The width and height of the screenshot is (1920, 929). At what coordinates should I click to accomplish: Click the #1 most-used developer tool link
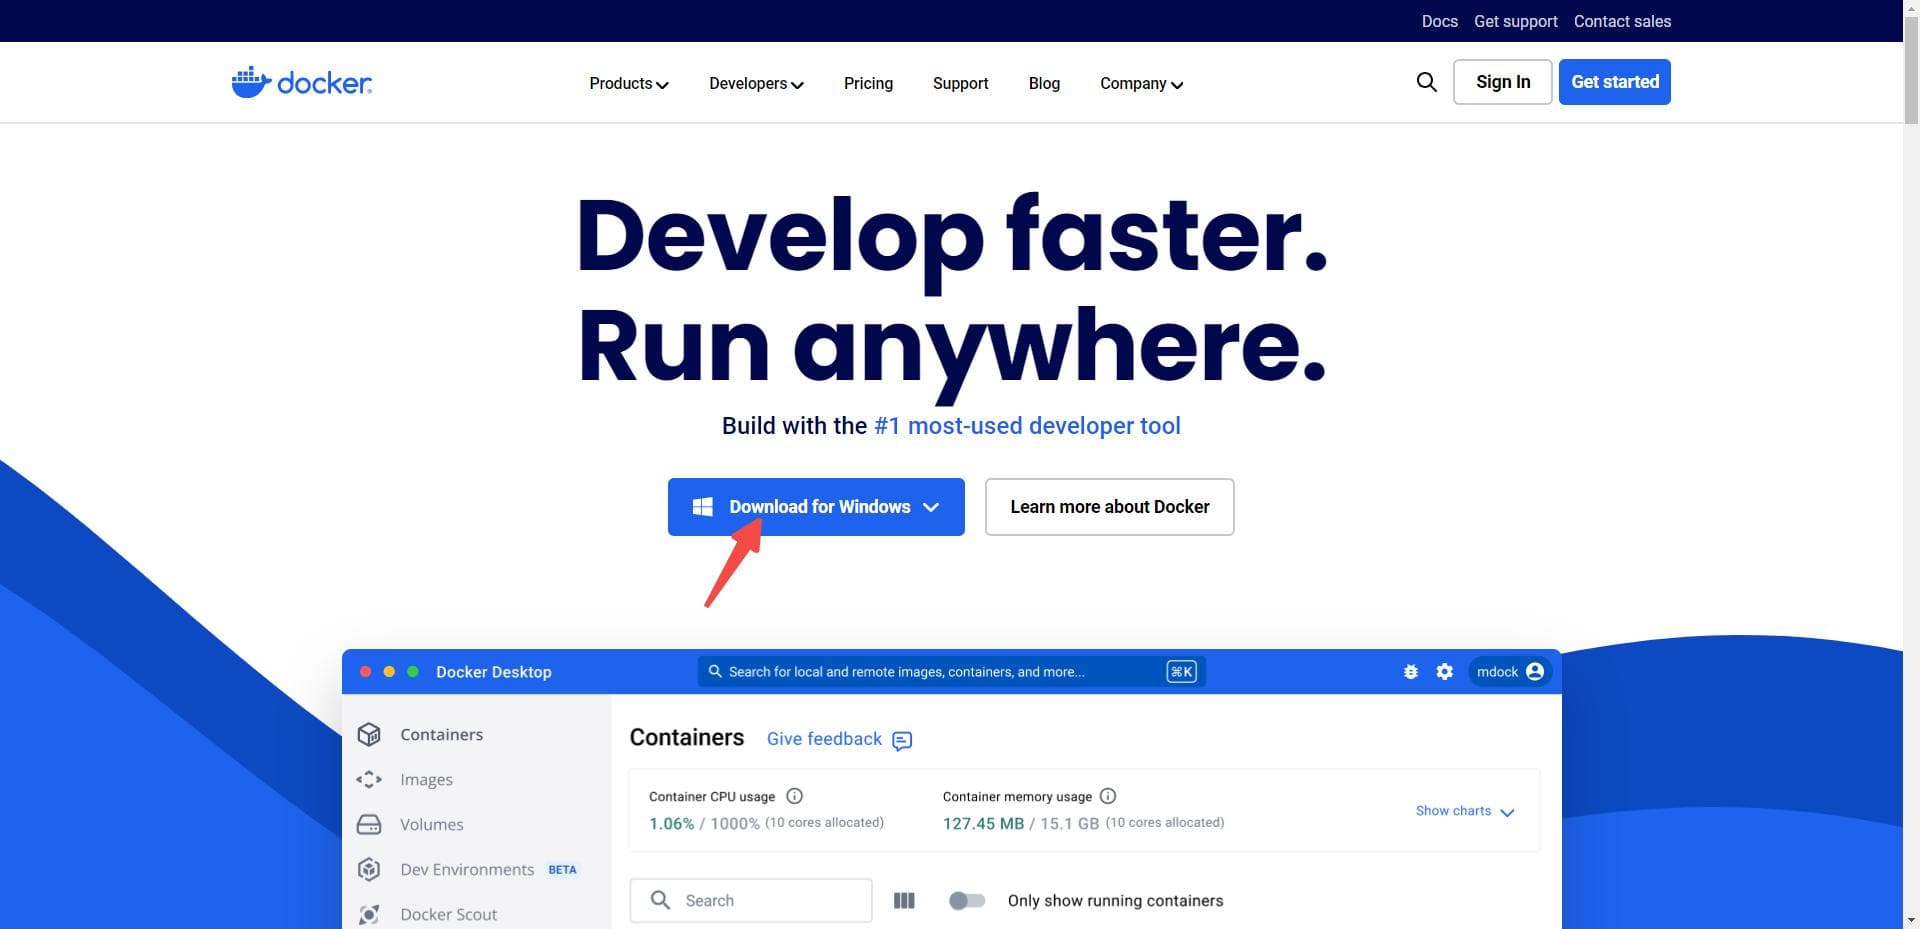tap(1027, 426)
